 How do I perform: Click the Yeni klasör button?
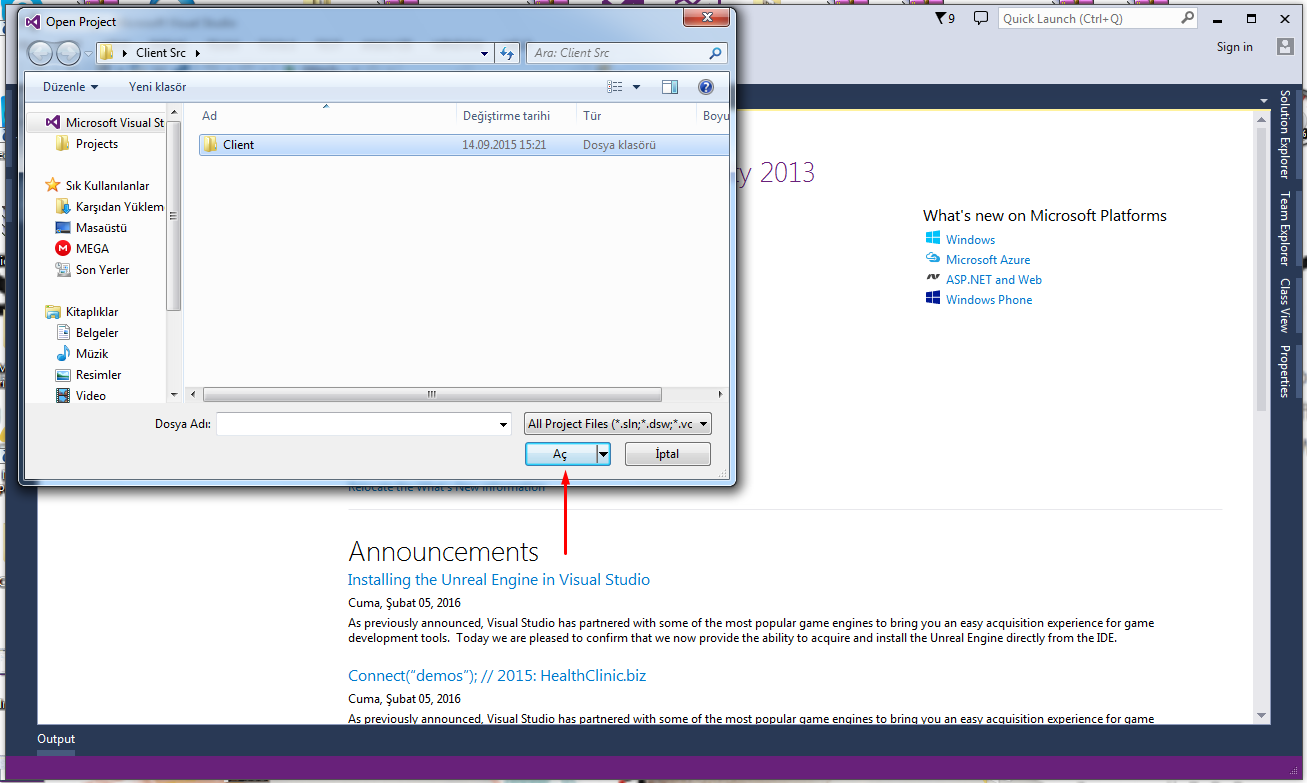157,87
